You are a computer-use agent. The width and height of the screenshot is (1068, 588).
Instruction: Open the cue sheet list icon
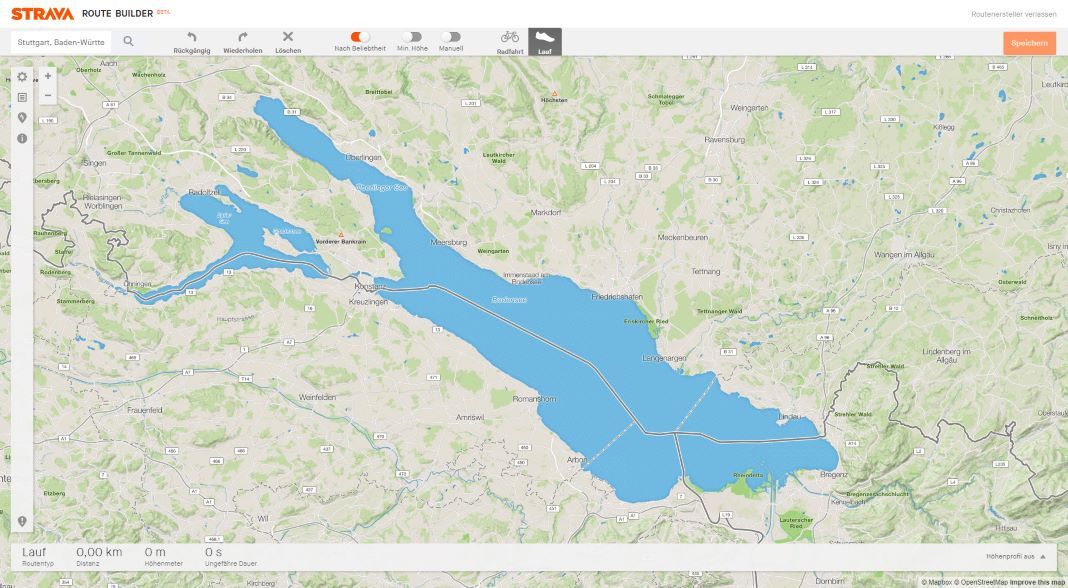coord(22,97)
